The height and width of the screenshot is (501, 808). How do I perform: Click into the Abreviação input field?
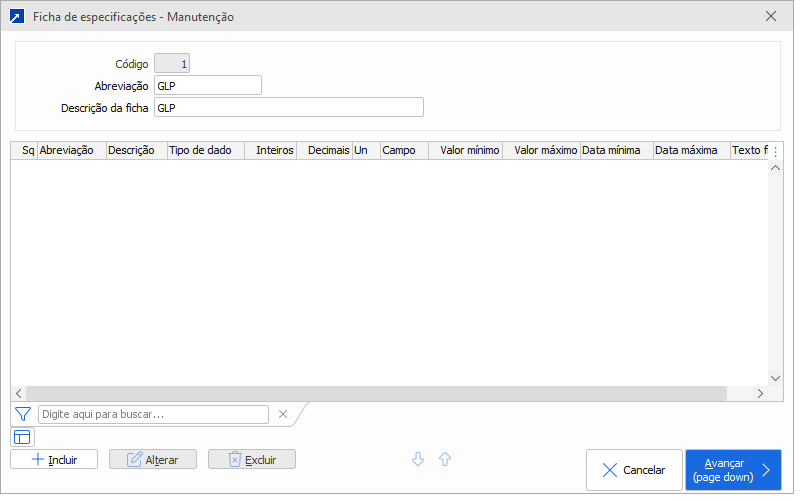point(208,86)
